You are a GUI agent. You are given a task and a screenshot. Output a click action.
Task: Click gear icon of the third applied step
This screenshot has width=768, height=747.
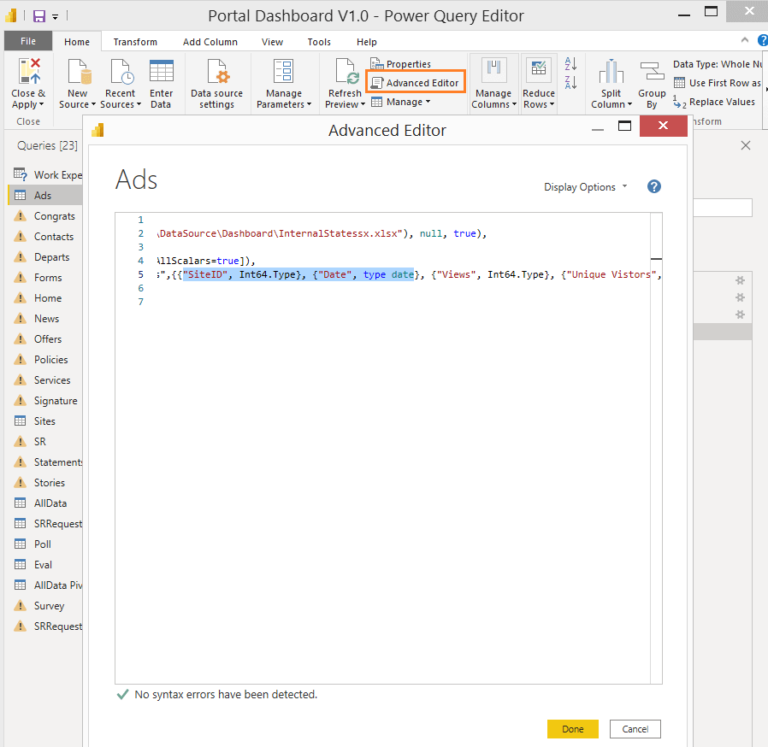(740, 314)
